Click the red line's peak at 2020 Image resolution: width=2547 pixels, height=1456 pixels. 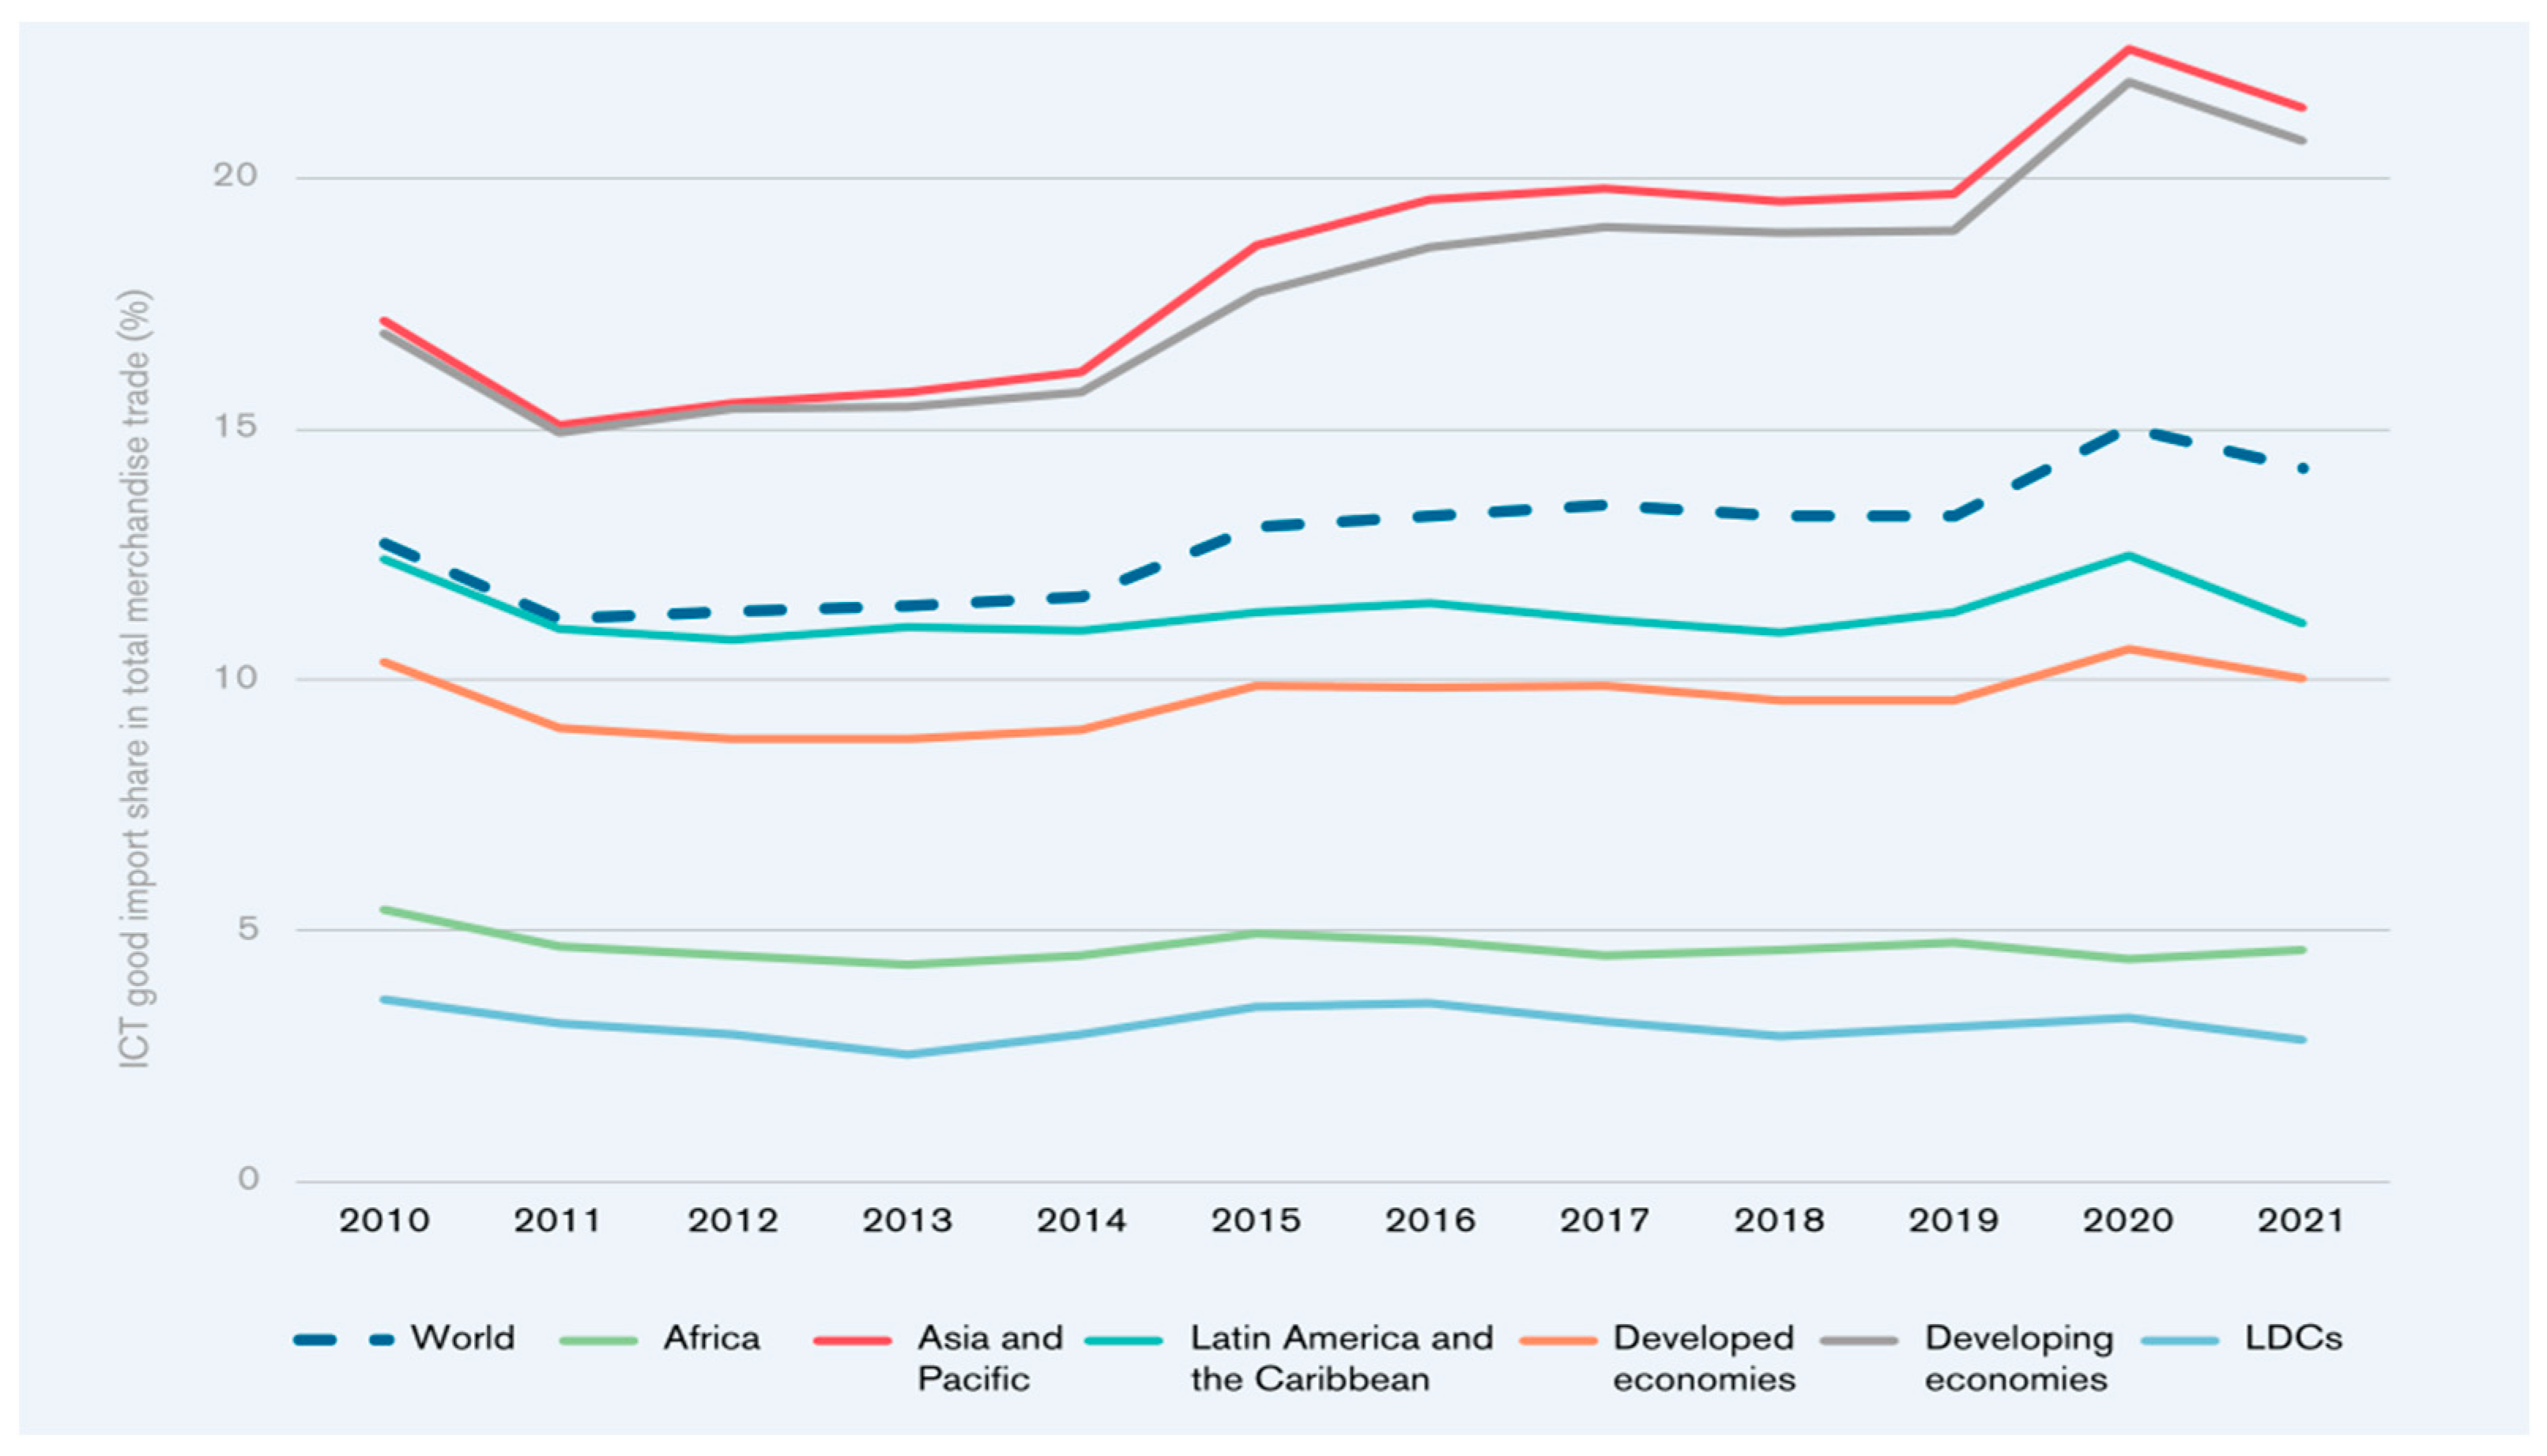click(x=2128, y=49)
